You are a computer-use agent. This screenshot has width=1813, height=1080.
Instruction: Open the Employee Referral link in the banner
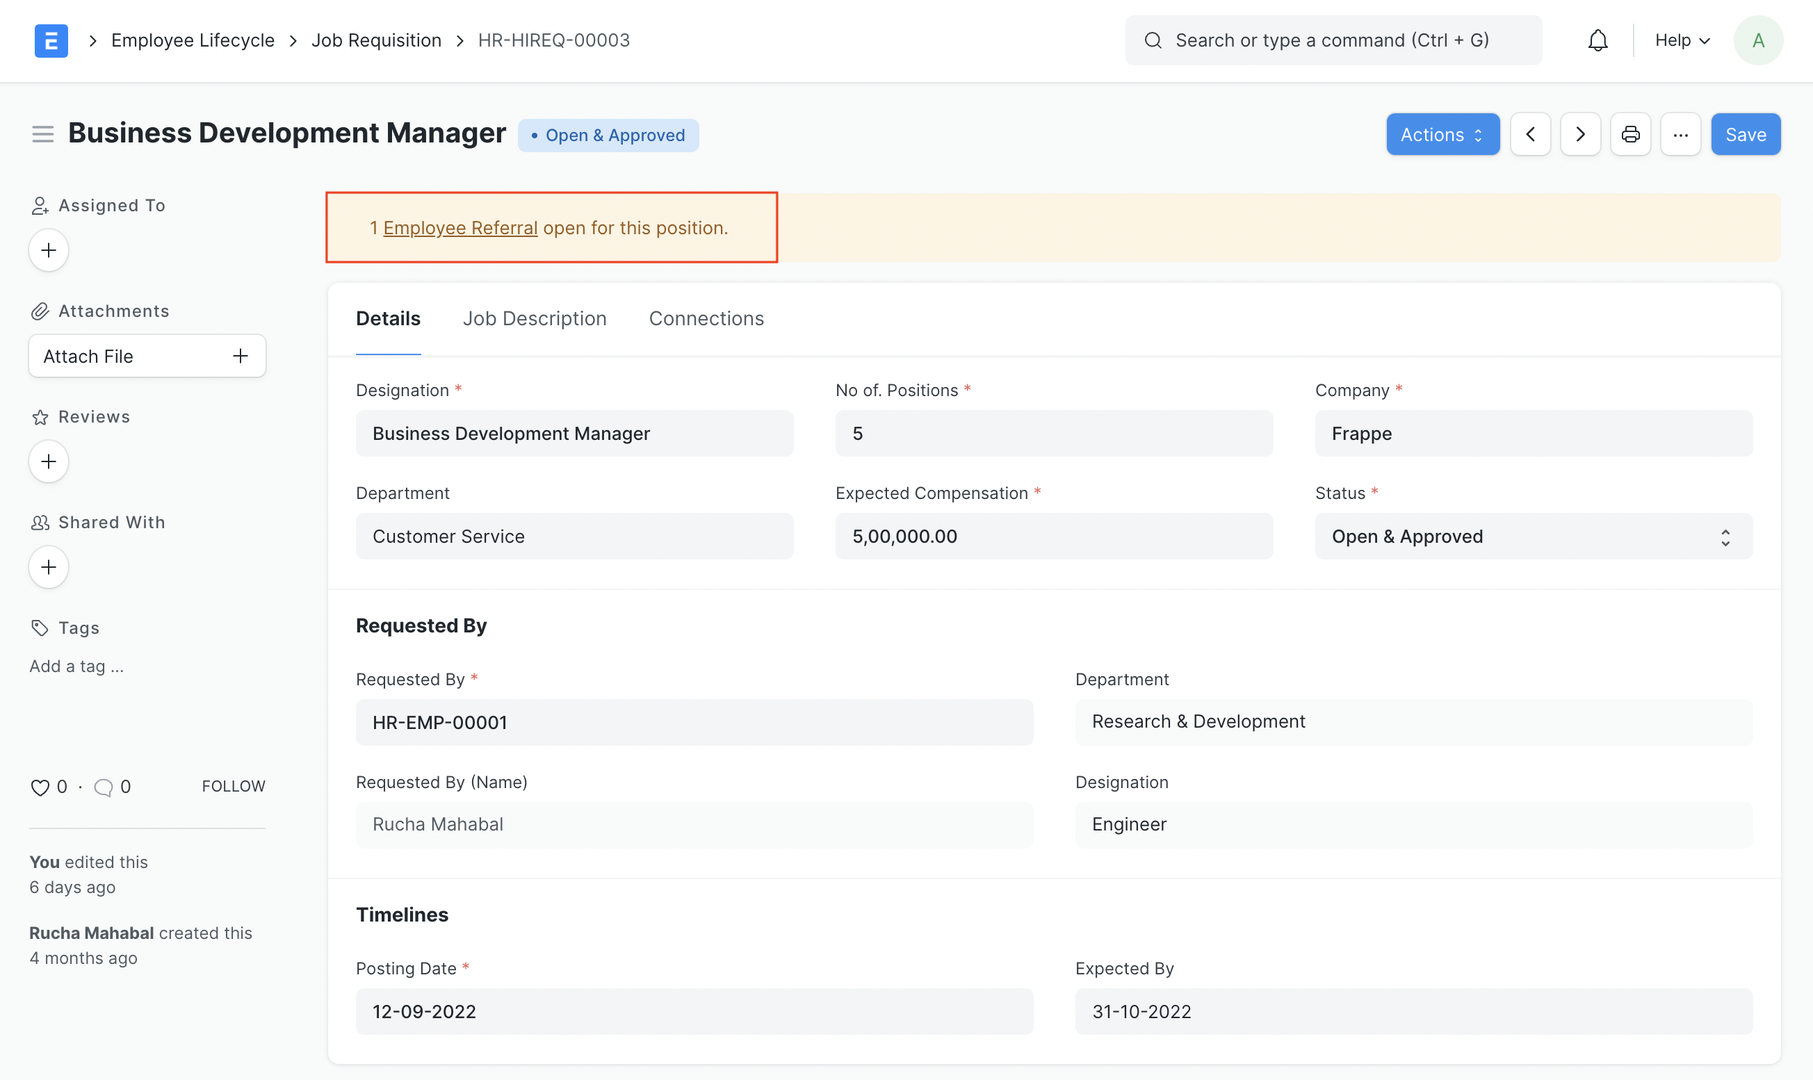[x=460, y=227]
